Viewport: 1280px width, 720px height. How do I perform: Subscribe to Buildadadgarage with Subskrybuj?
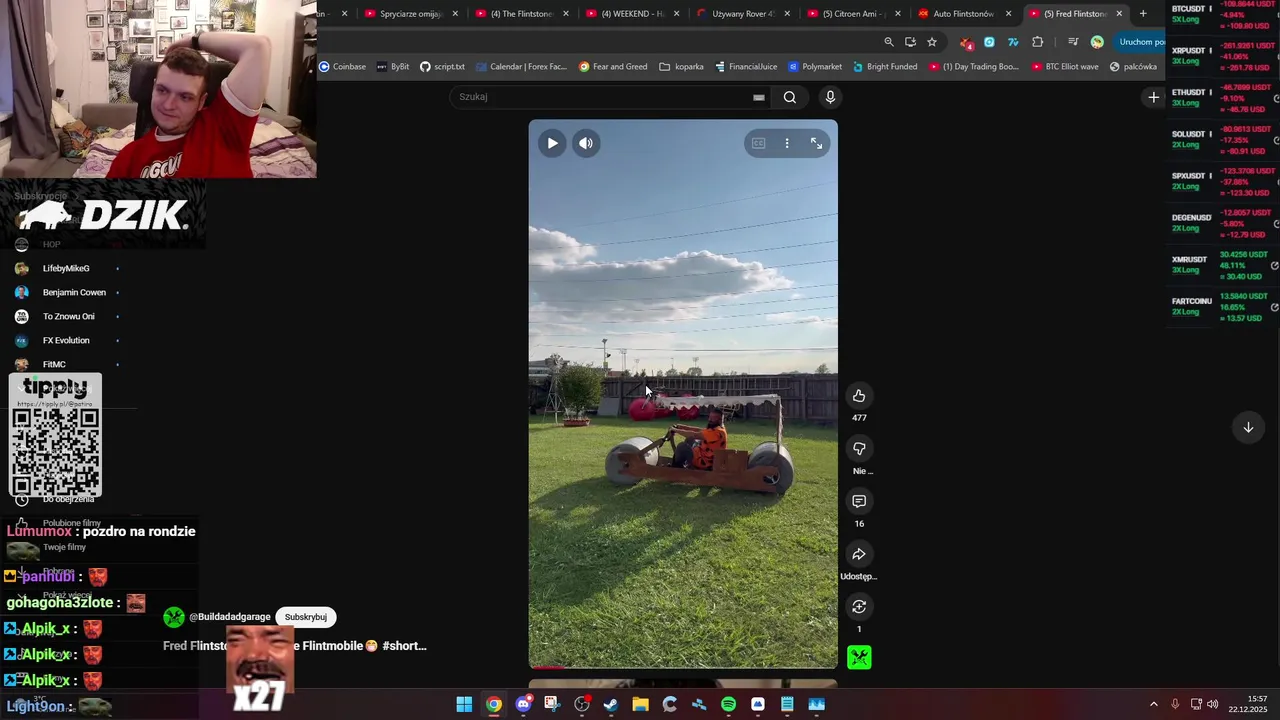point(306,617)
